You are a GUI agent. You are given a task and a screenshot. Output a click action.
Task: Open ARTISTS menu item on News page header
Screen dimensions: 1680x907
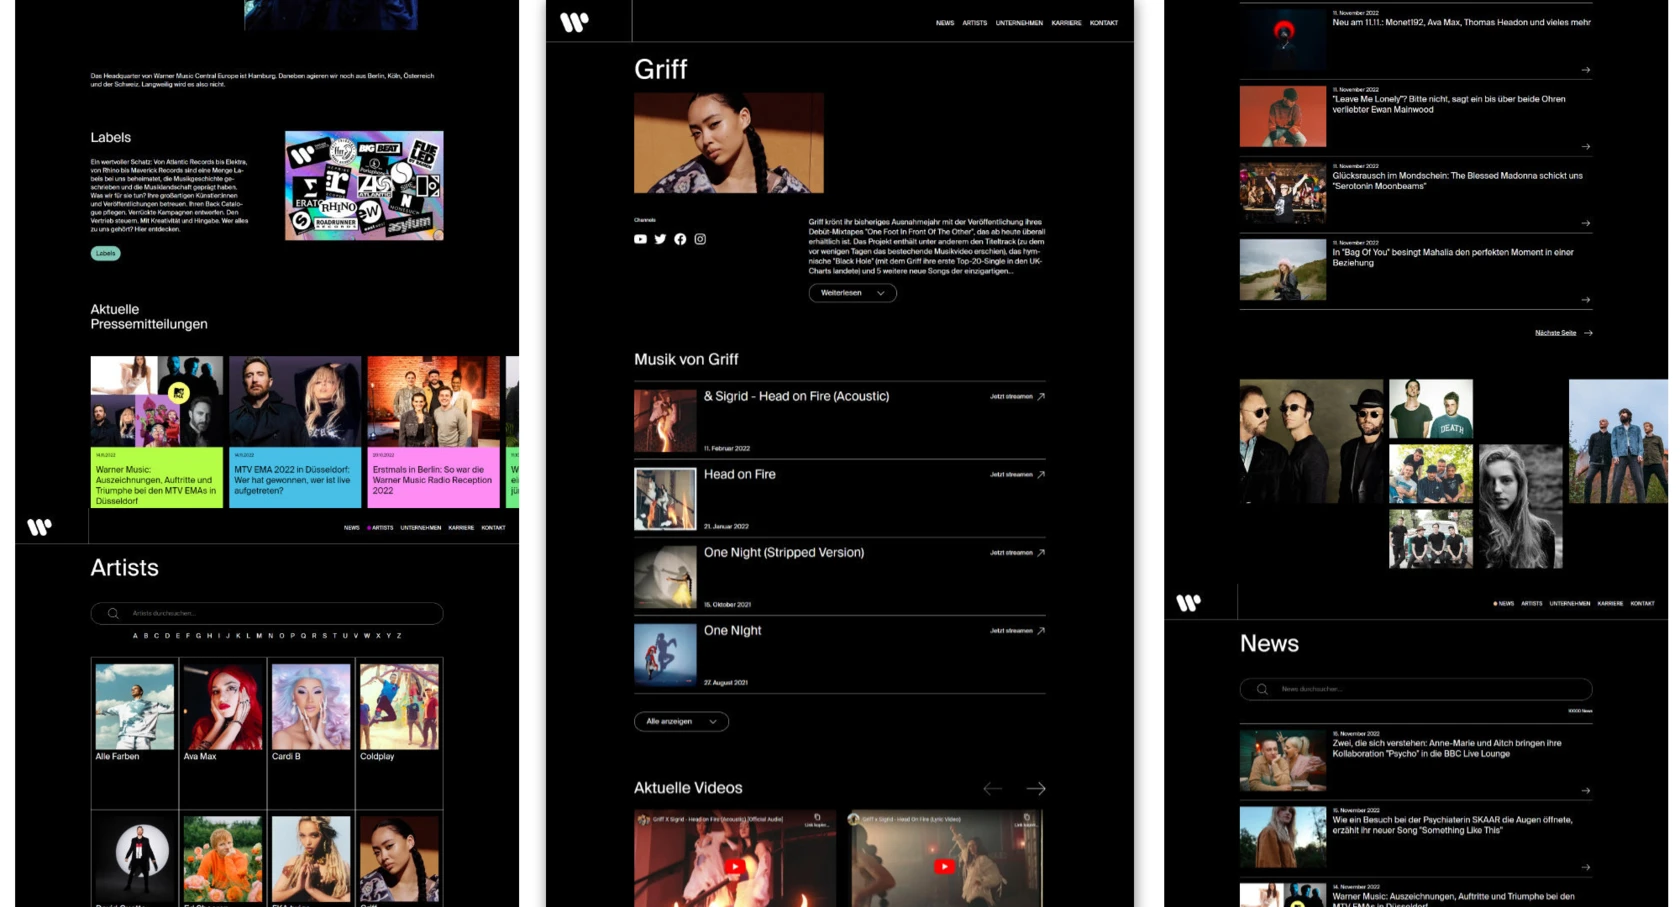tap(1532, 603)
